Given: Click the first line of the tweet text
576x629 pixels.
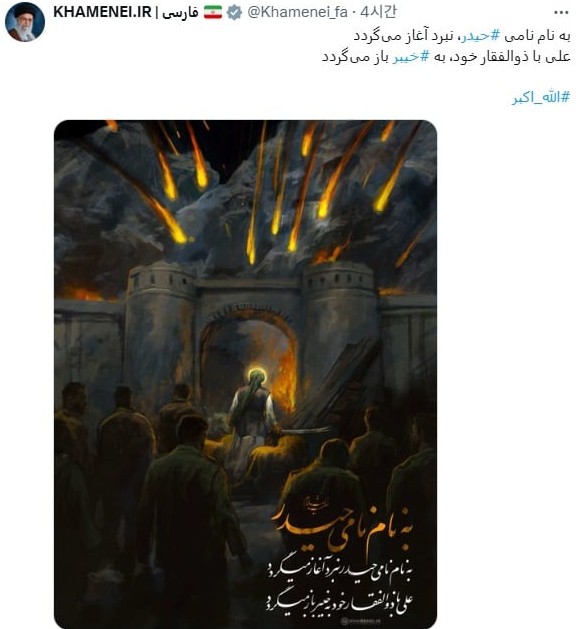Looking at the screenshot, I should click(462, 36).
